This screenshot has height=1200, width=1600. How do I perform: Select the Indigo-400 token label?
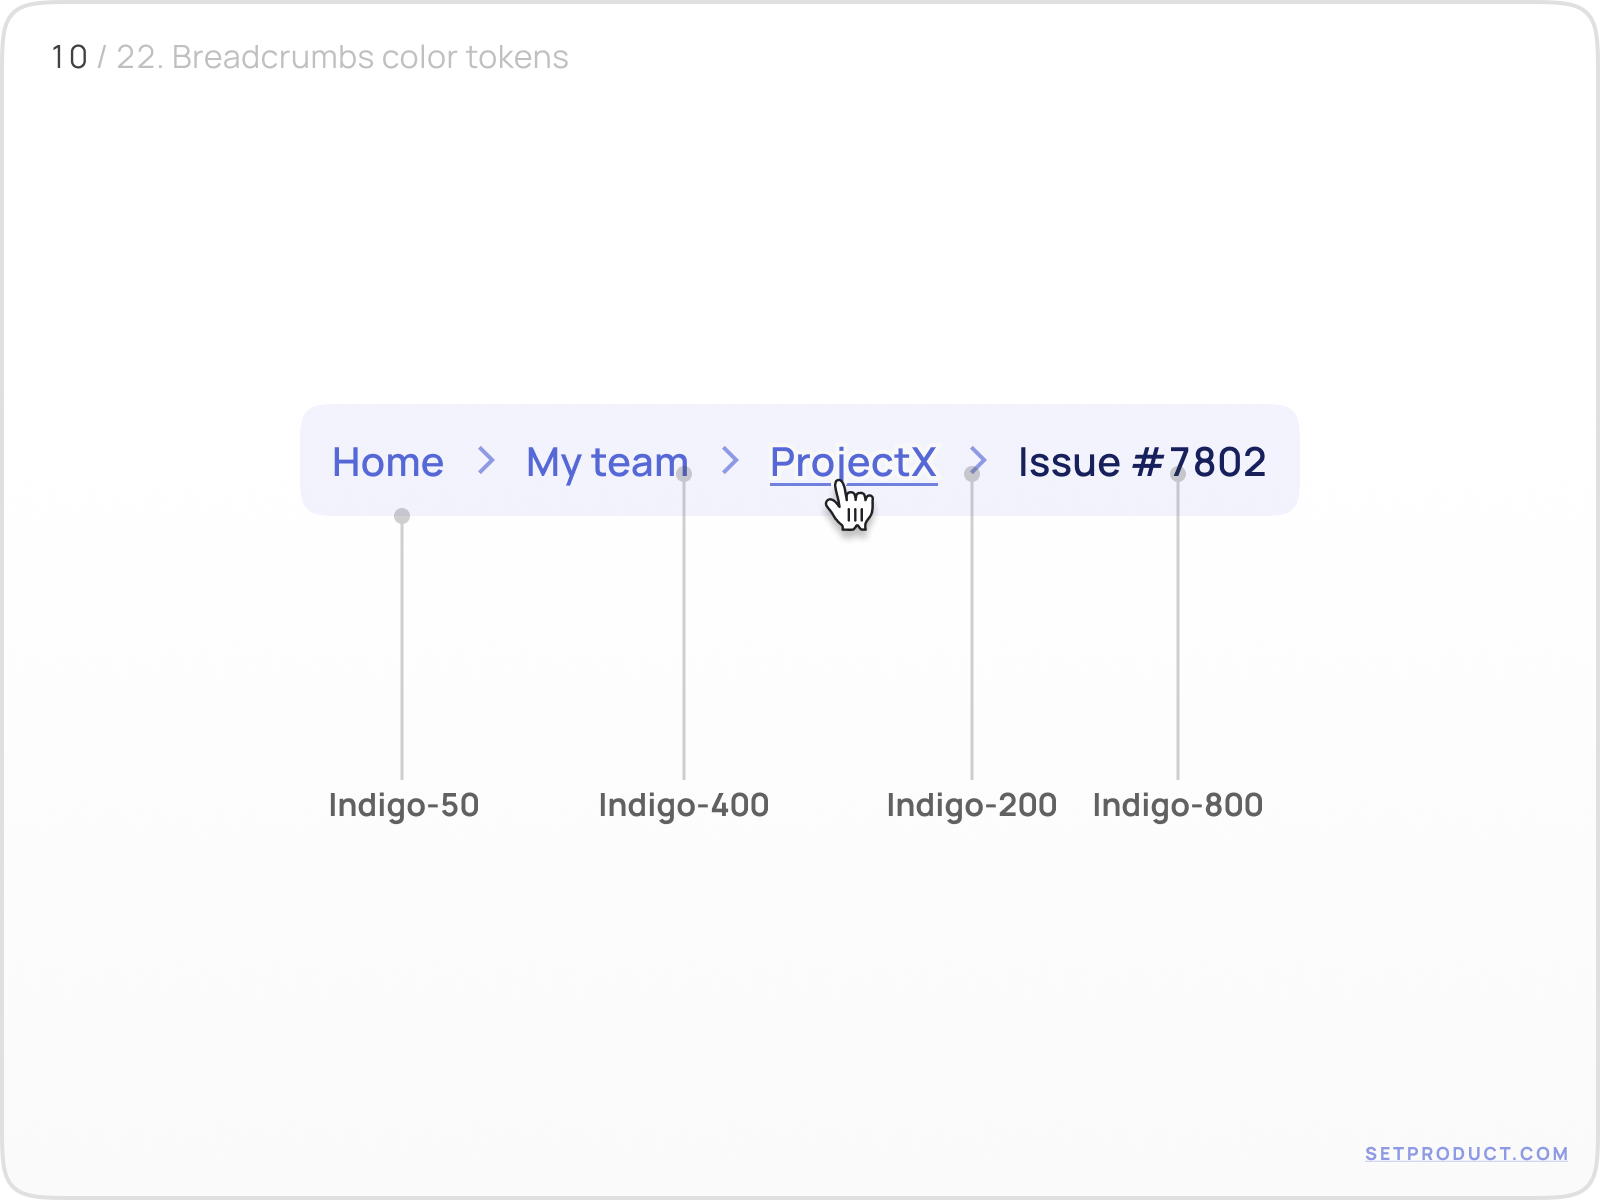[x=684, y=805]
